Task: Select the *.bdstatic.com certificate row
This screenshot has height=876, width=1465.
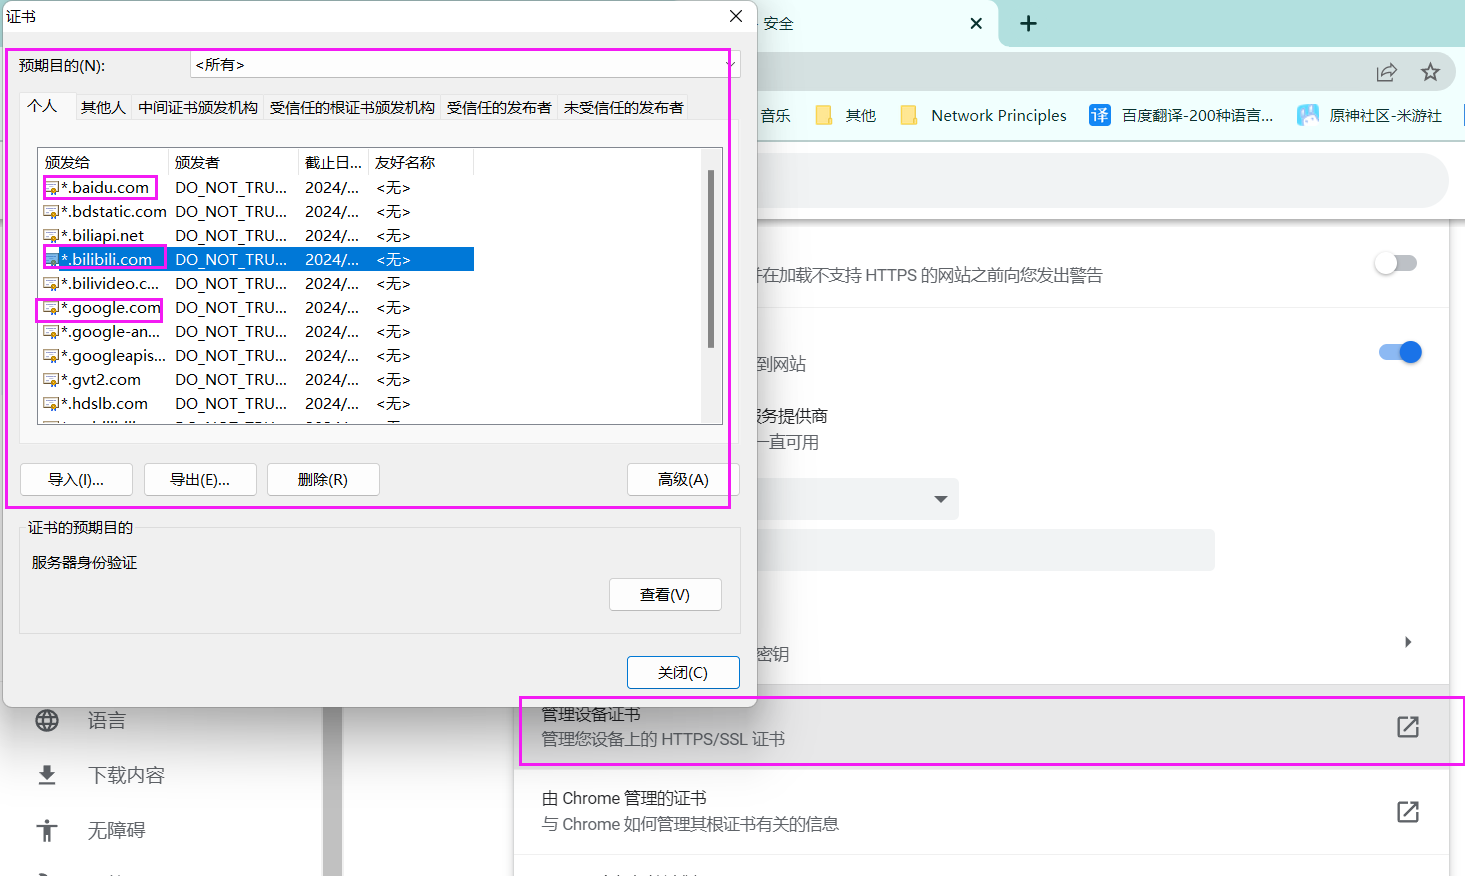Action: [257, 212]
